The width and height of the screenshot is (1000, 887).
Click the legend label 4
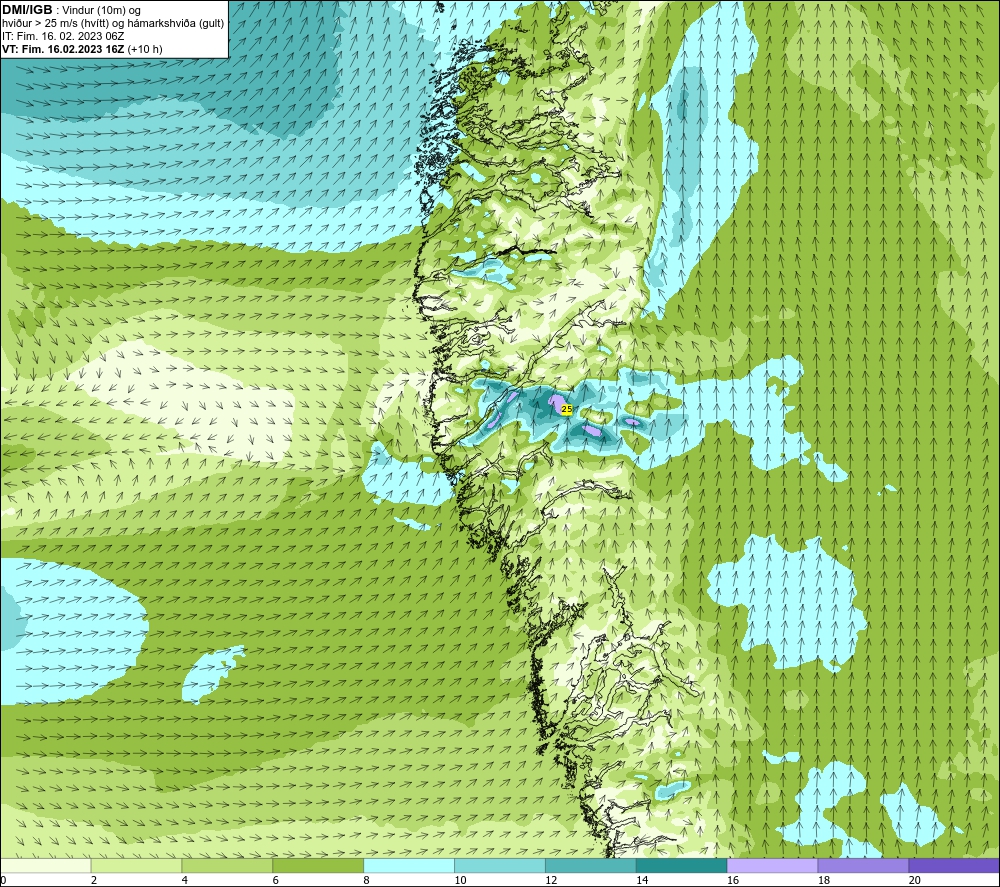(185, 880)
